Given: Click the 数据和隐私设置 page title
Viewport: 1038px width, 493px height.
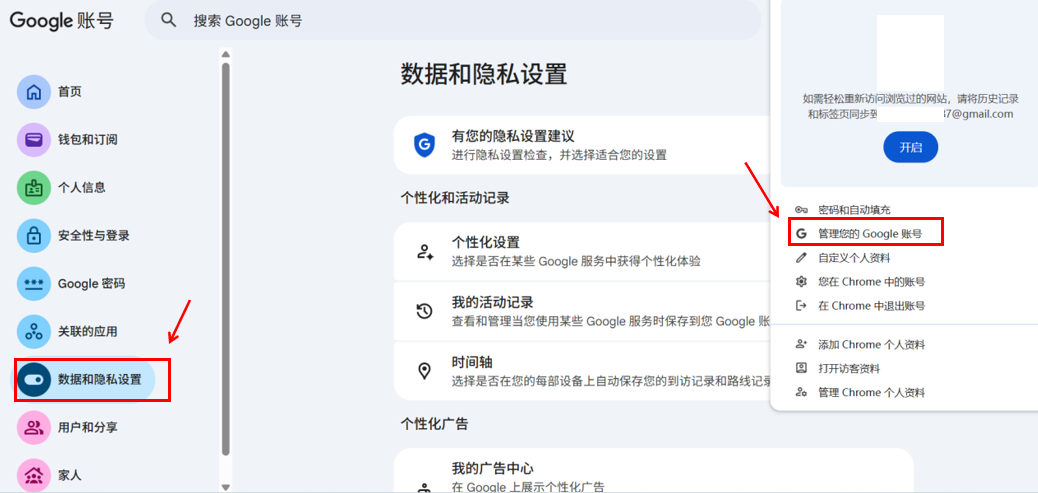Looking at the screenshot, I should (x=484, y=74).
